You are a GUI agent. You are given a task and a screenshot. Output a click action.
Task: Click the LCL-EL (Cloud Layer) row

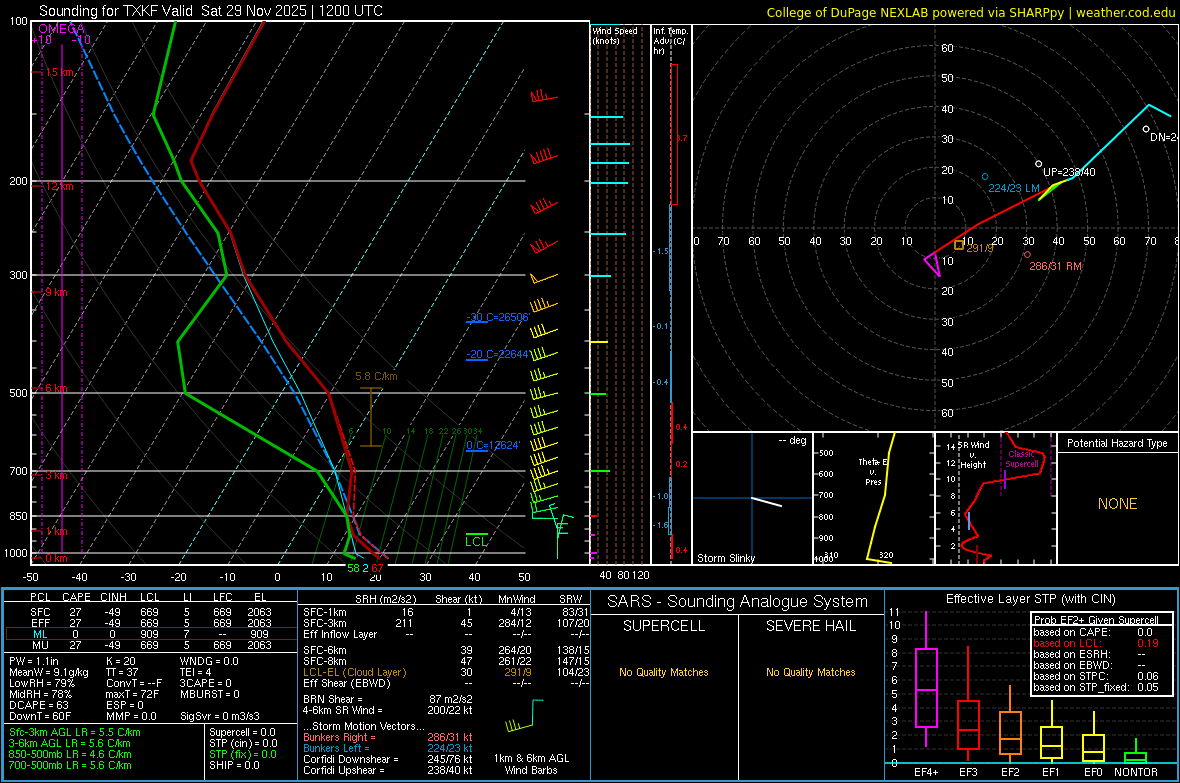pyautogui.click(x=446, y=672)
